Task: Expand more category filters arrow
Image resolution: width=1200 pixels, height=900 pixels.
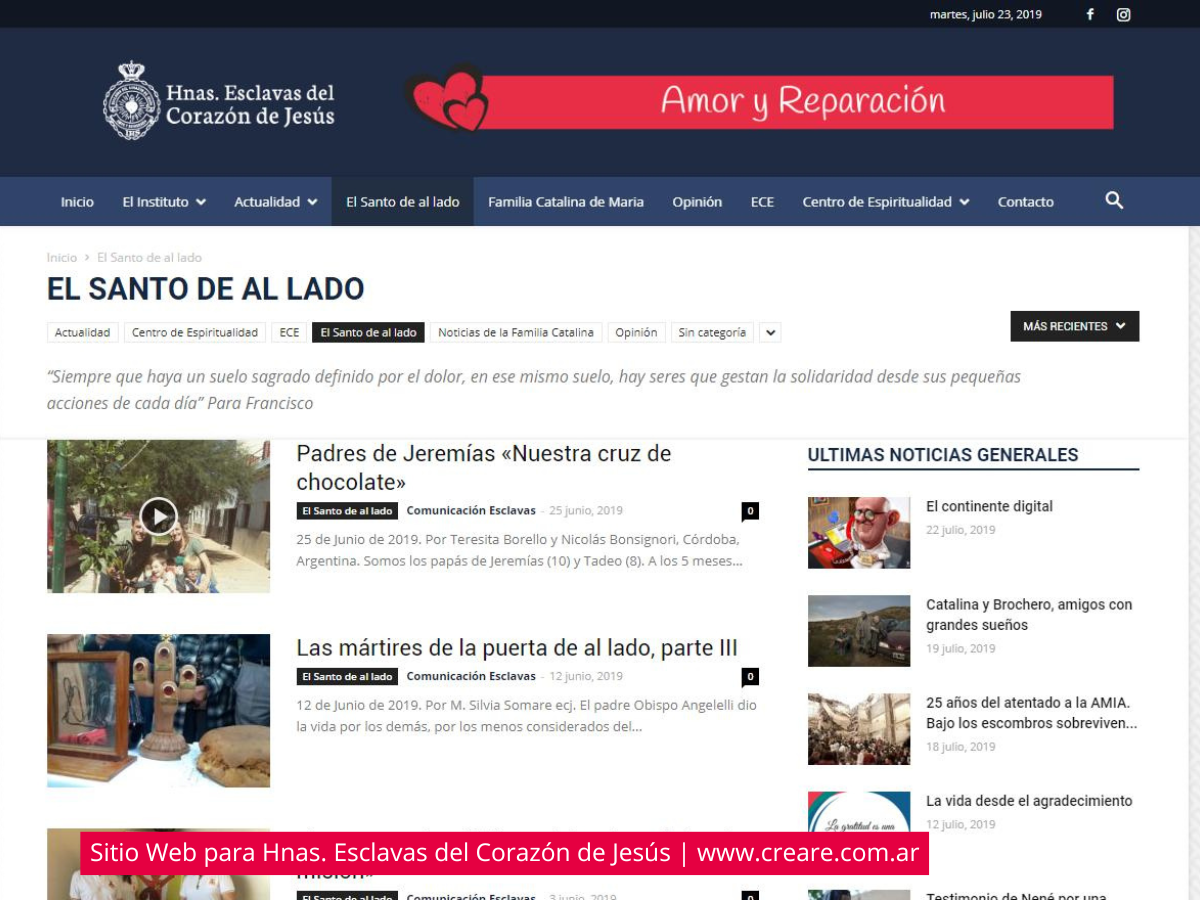Action: click(x=769, y=333)
